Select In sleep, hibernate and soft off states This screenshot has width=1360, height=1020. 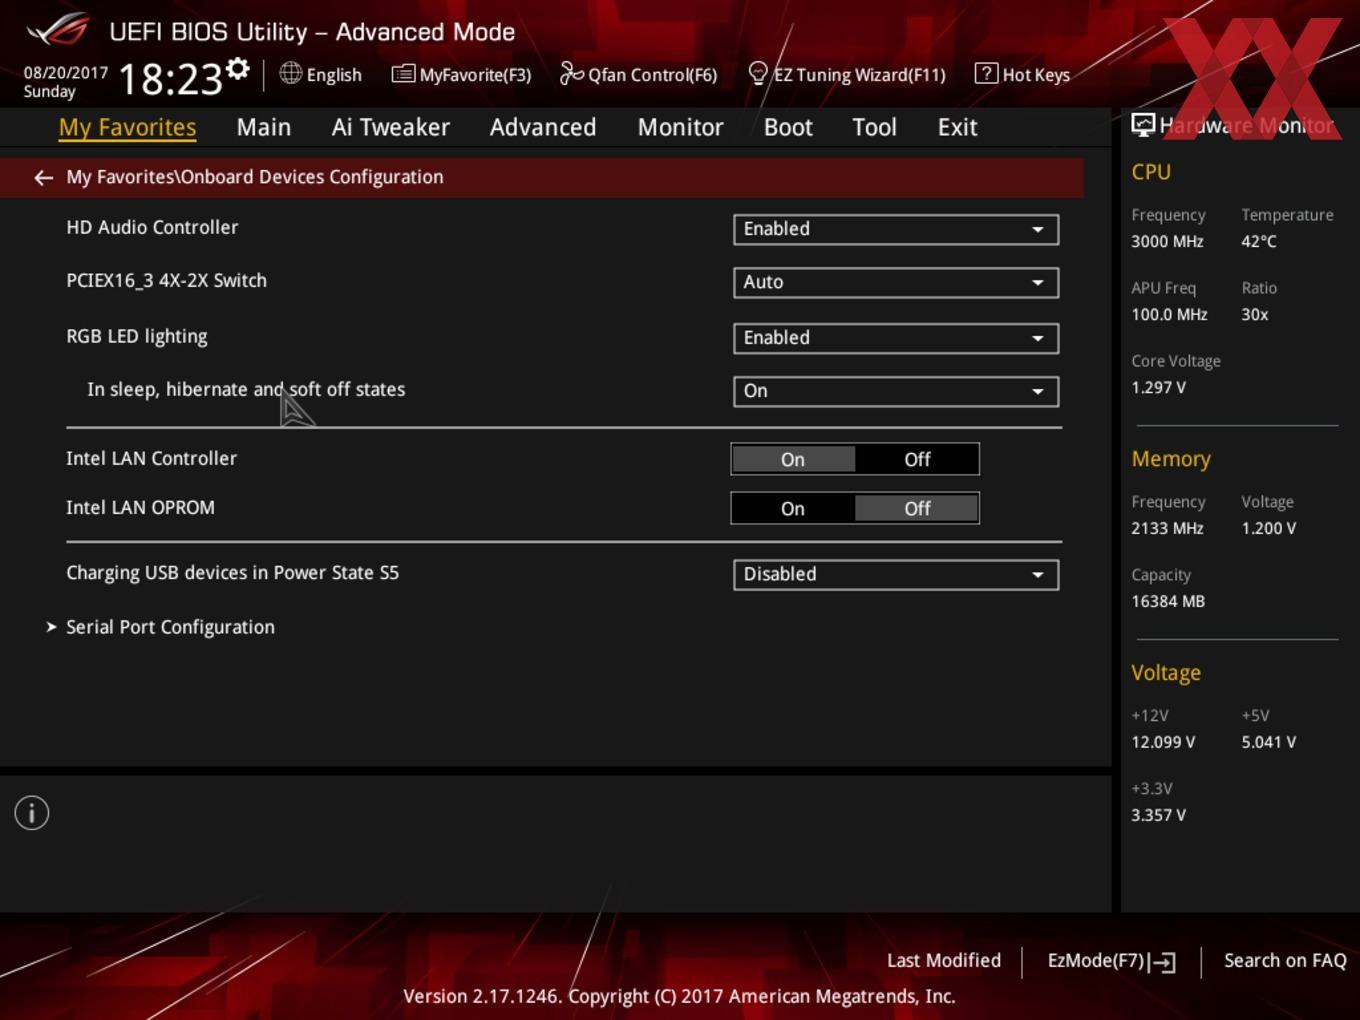[x=246, y=389]
